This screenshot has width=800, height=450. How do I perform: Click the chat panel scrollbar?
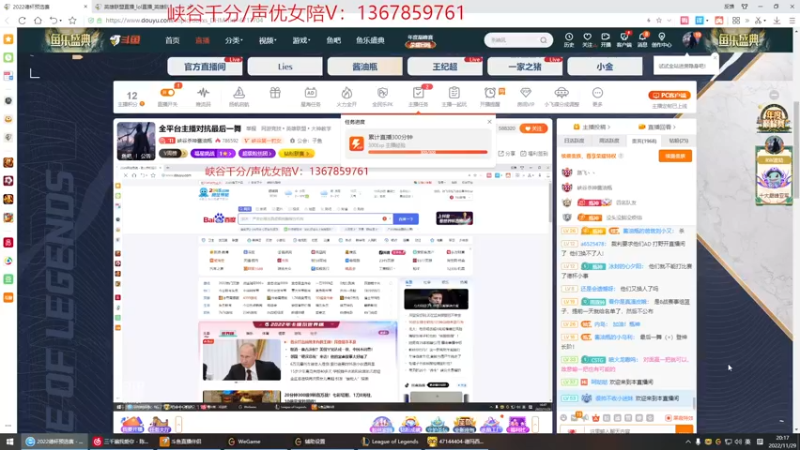tap(693, 403)
